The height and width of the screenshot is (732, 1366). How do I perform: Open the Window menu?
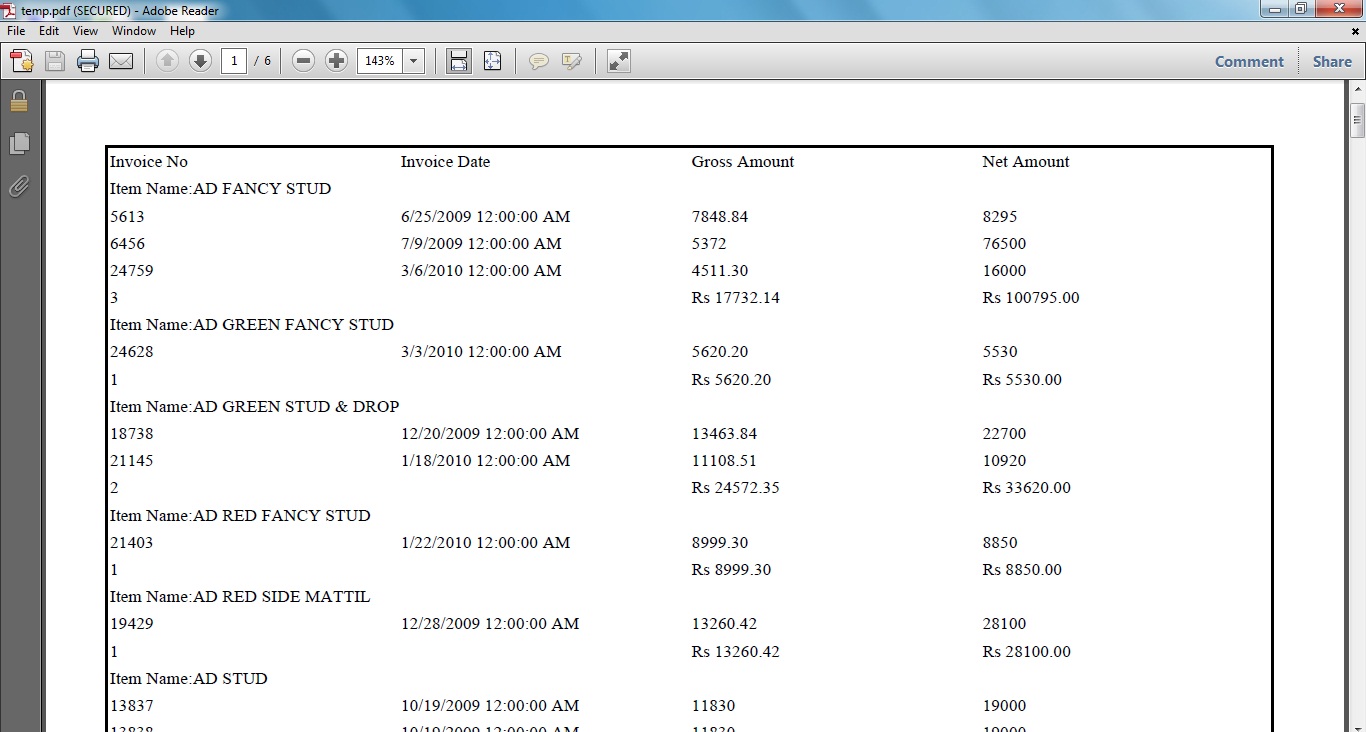click(x=134, y=31)
